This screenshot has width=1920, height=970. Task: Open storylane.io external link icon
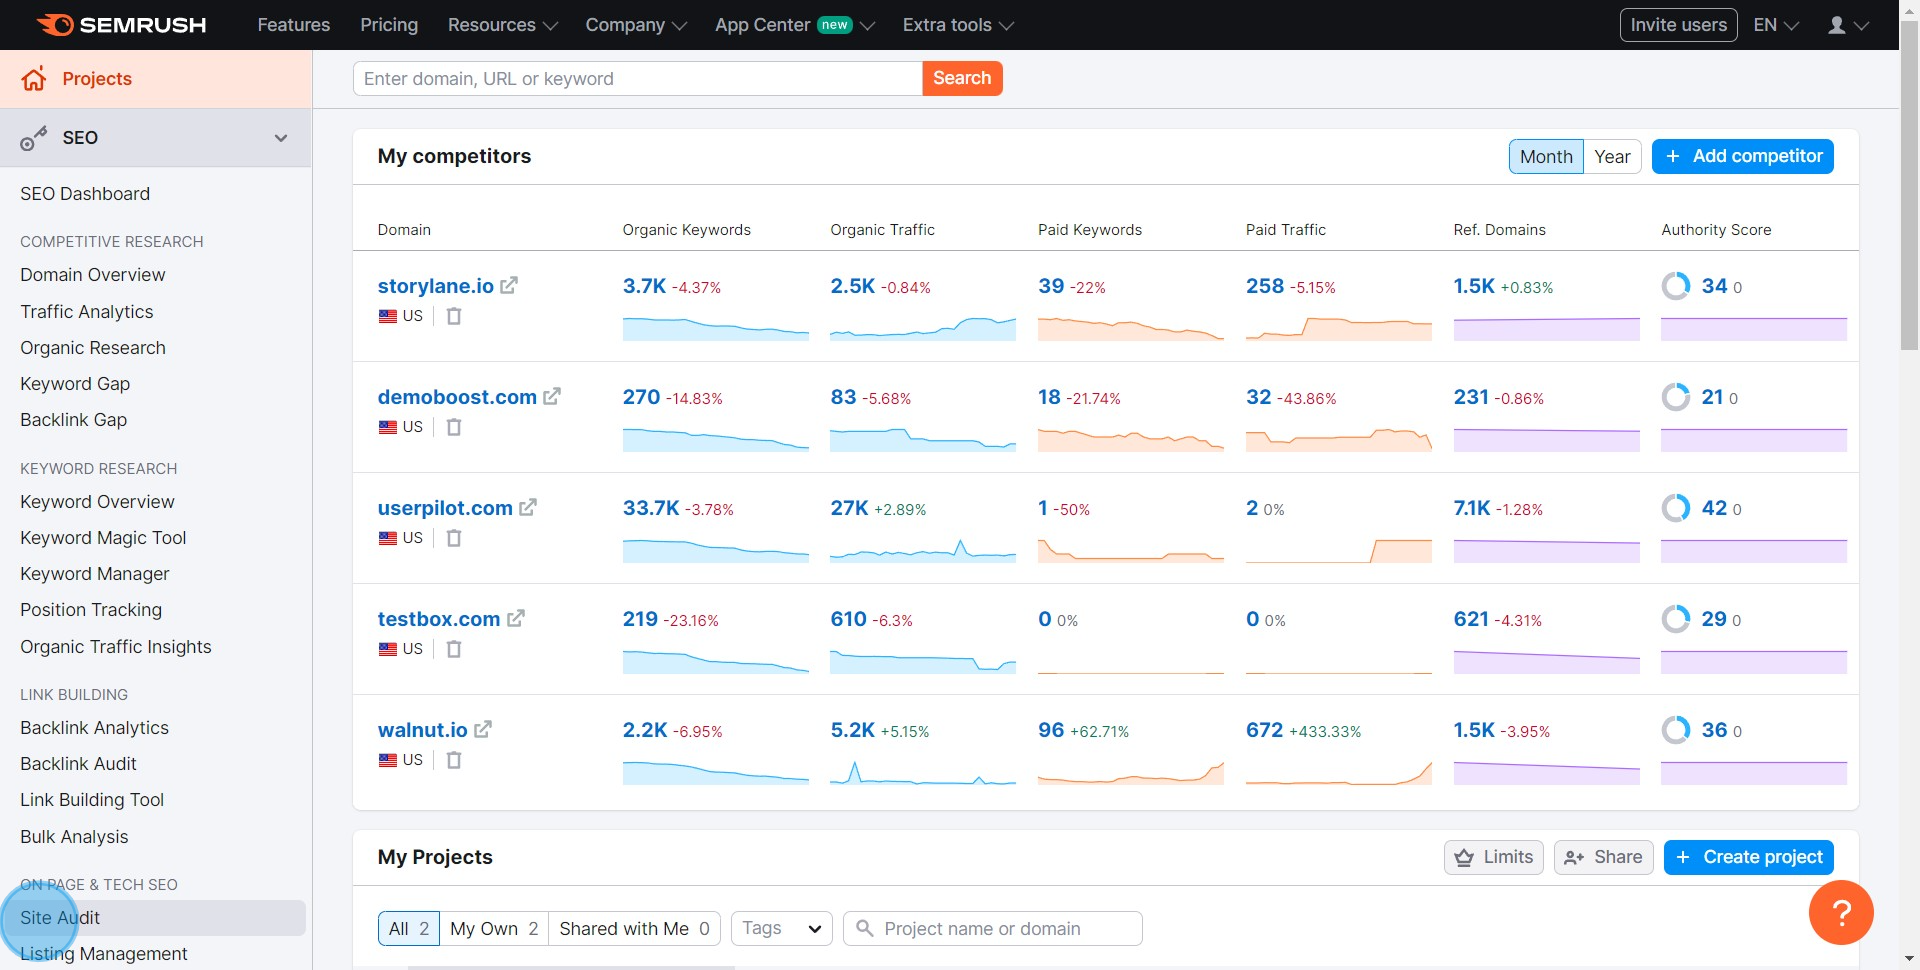509,286
